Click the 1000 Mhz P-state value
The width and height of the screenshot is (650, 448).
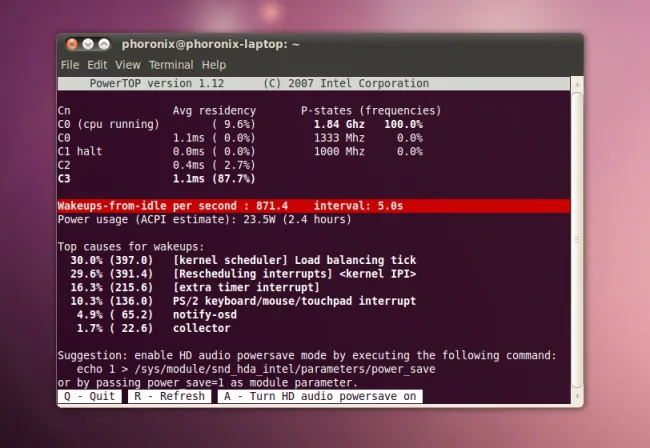click(x=339, y=151)
